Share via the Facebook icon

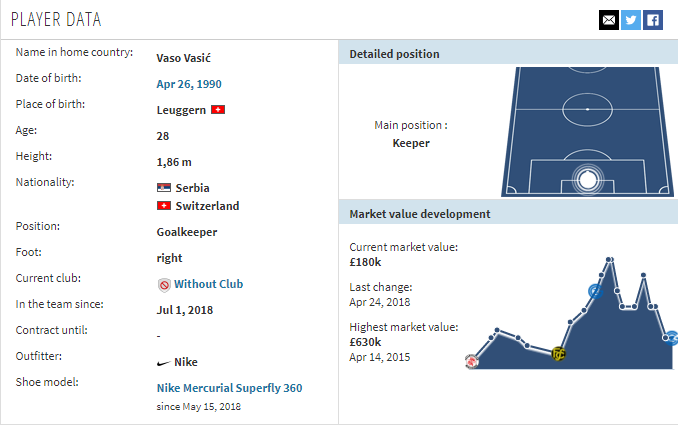(653, 19)
